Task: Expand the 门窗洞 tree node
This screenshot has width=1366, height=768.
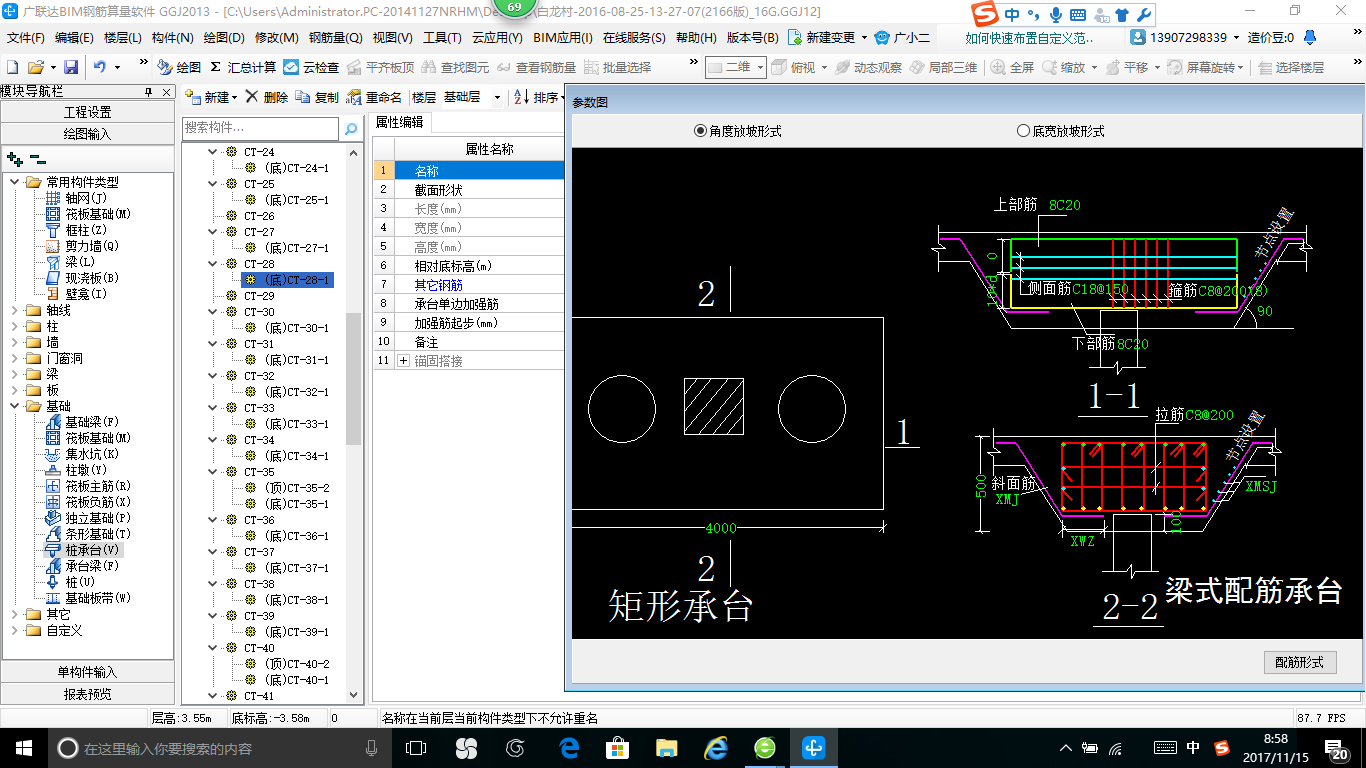Action: click(x=15, y=358)
